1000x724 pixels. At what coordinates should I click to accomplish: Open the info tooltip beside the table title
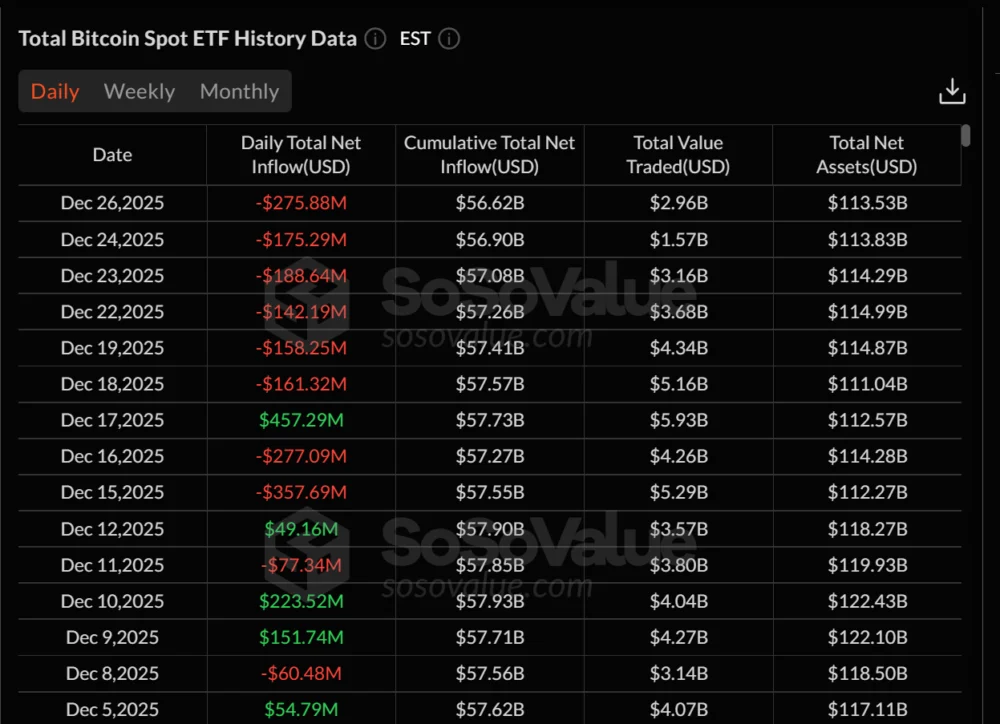[375, 39]
